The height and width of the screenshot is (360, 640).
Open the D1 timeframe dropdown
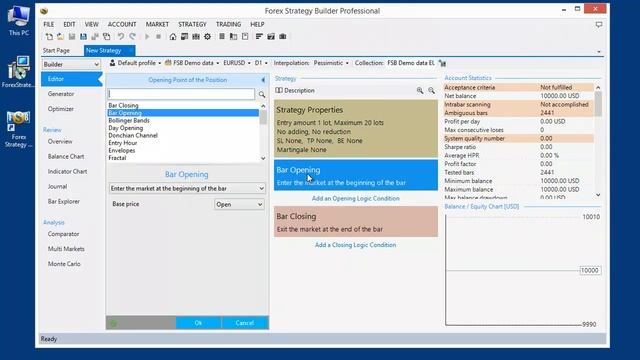(x=261, y=63)
